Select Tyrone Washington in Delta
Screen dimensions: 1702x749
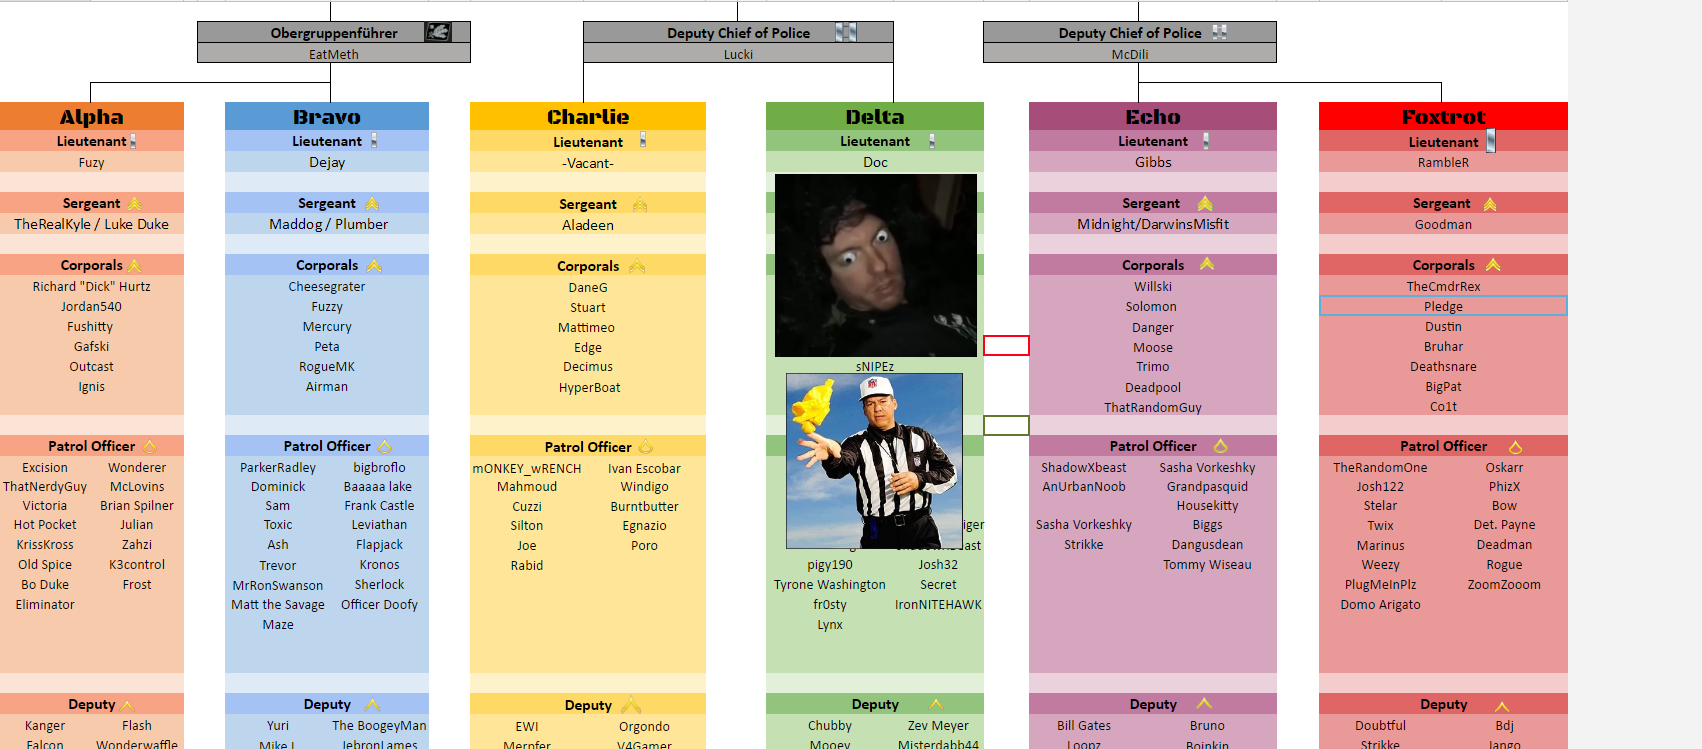coord(830,584)
